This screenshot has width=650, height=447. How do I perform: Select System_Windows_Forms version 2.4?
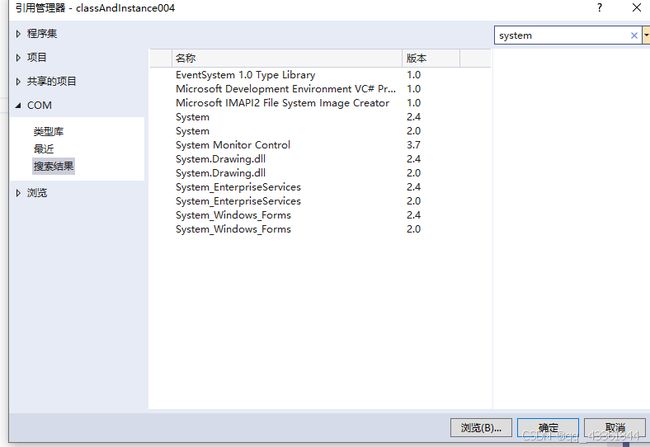(x=320, y=216)
